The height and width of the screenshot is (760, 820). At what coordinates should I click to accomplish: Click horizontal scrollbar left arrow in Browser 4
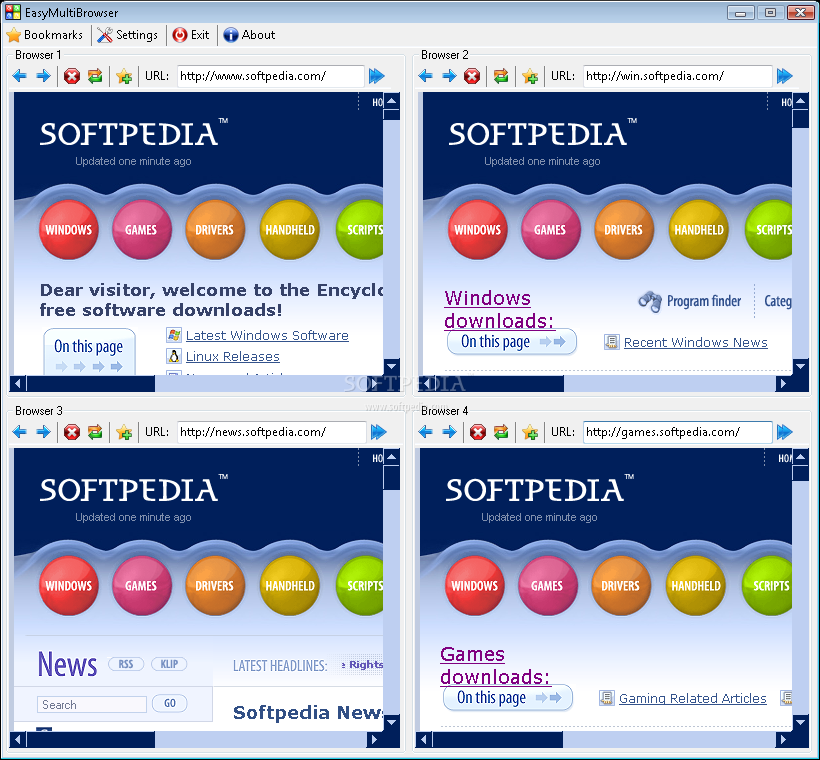coord(424,740)
